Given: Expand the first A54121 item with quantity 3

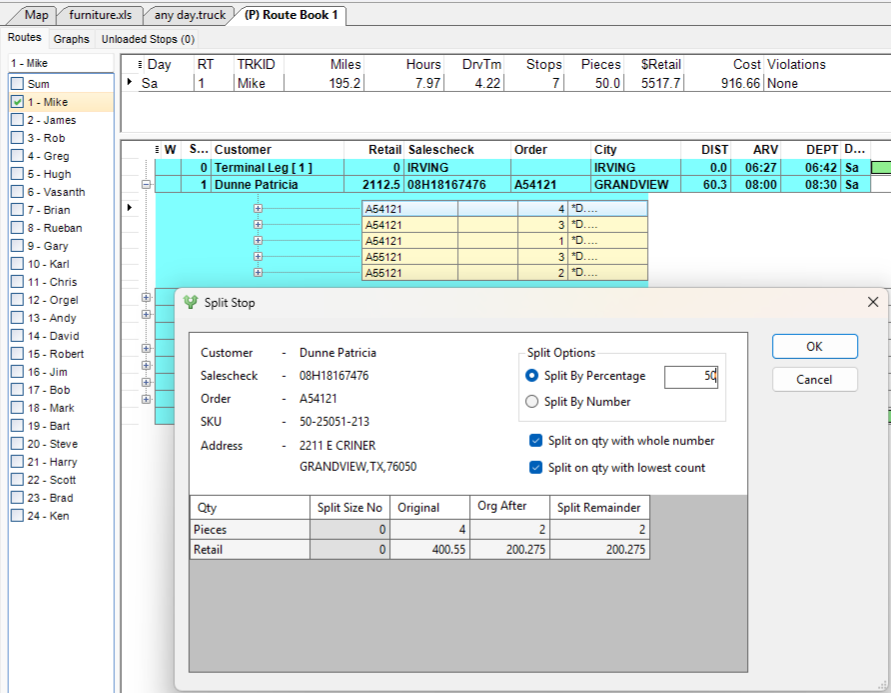Looking at the screenshot, I should tap(258, 225).
